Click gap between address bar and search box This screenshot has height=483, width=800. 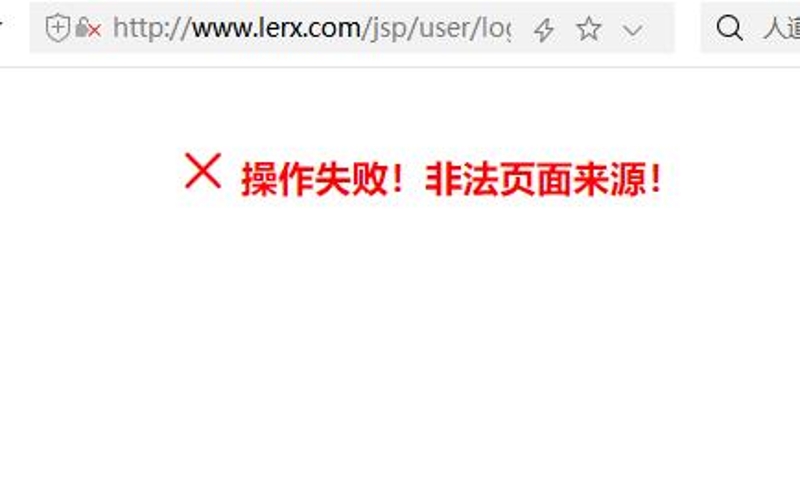pyautogui.click(x=688, y=27)
